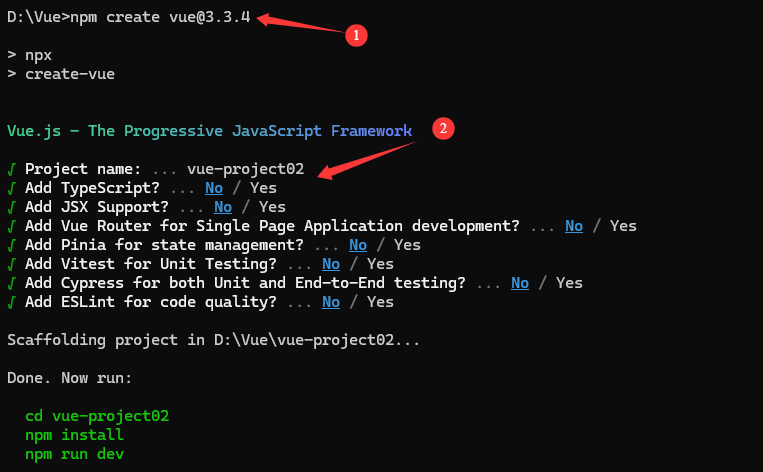Select 'No' for Add ESLint
Viewport: 763px width, 472px height.
(331, 302)
